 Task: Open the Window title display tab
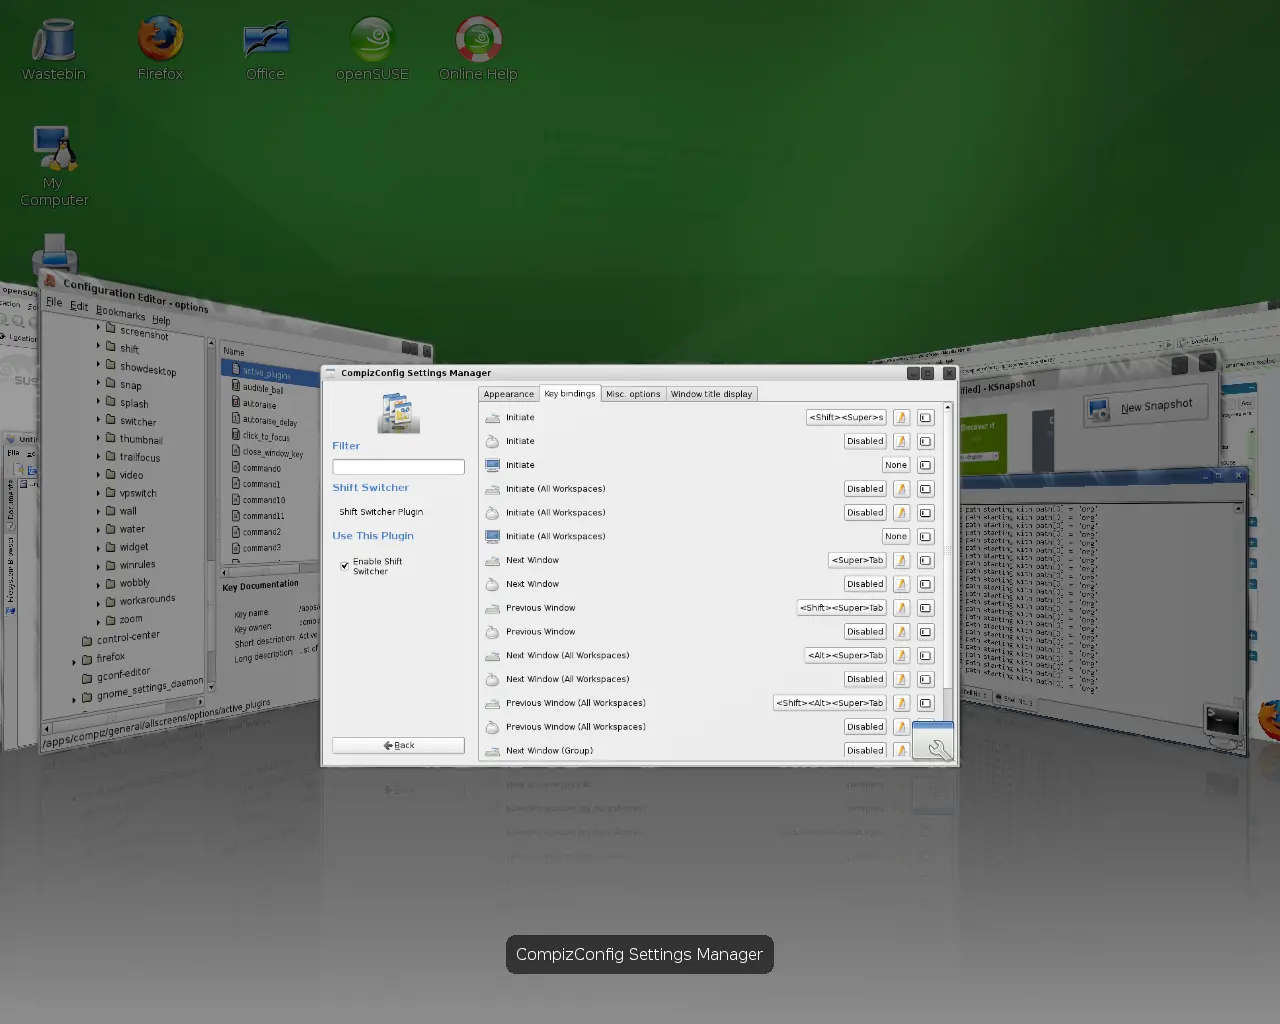[711, 394]
